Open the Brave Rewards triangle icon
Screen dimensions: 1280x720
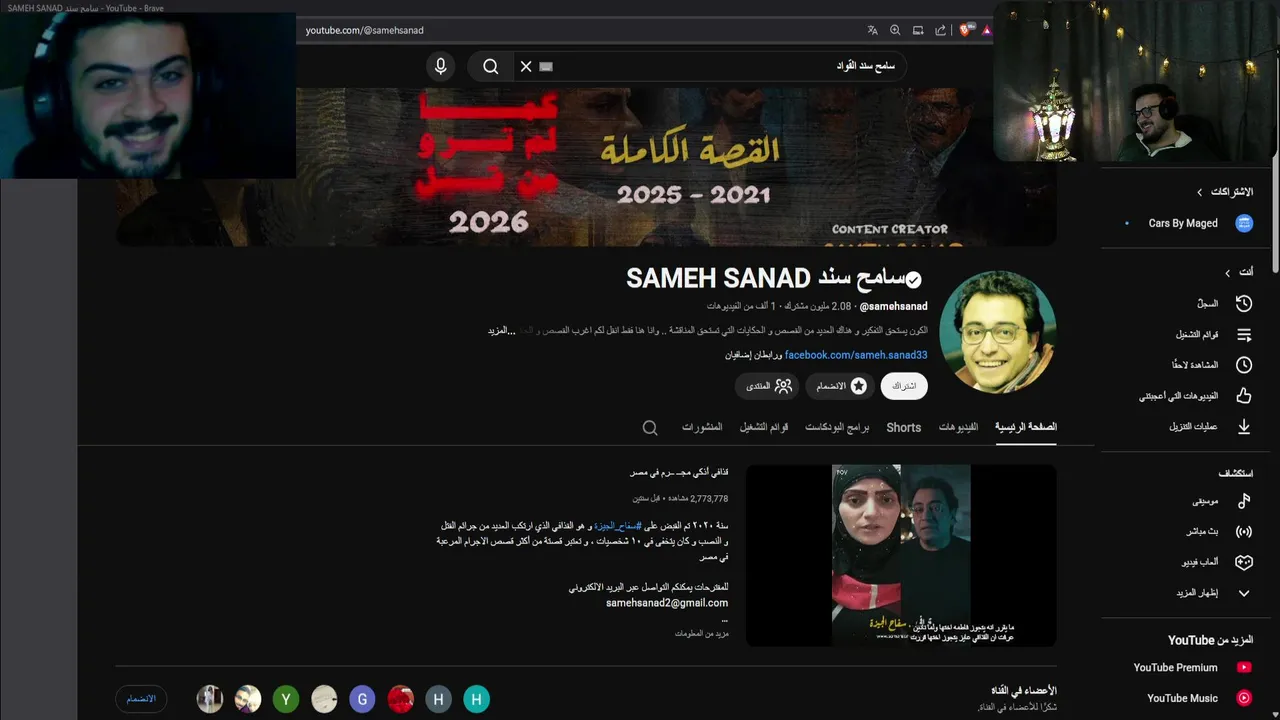986,30
